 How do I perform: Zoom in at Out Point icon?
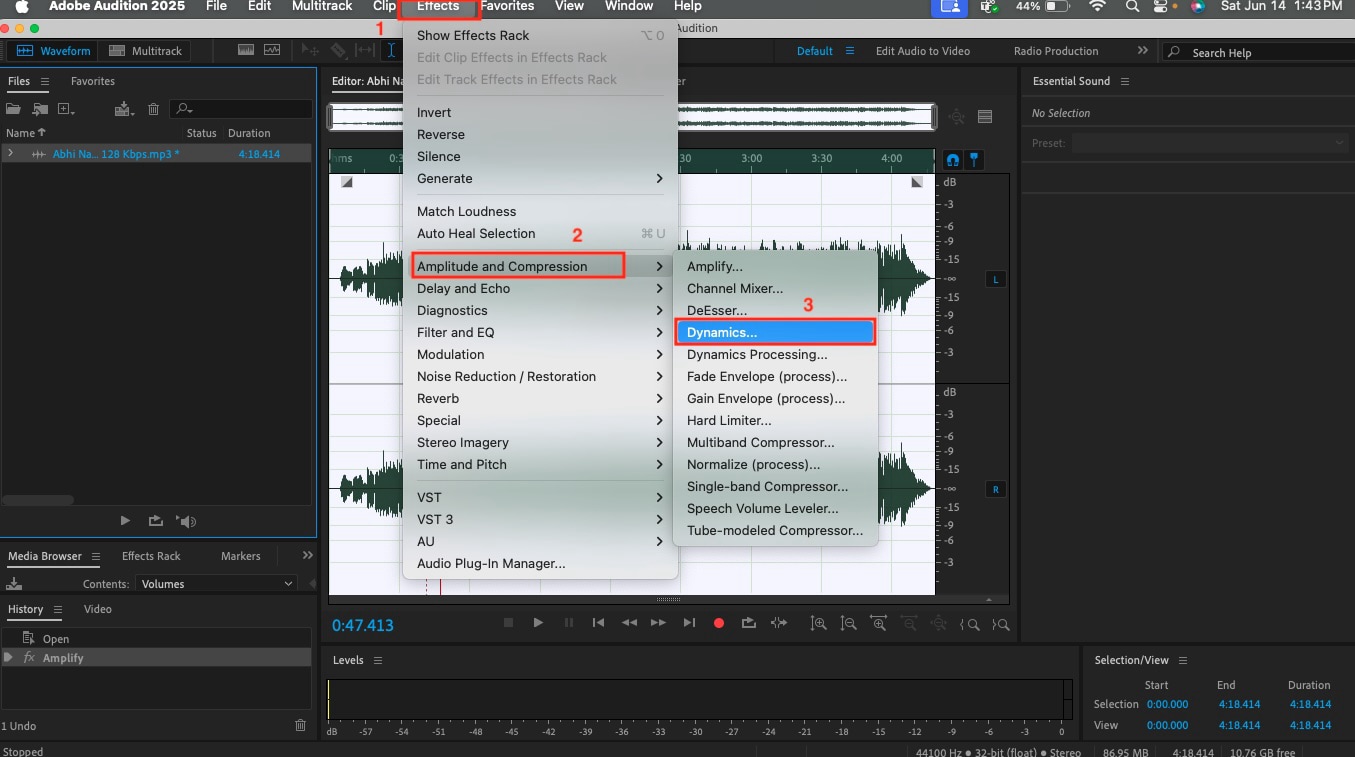click(1000, 624)
